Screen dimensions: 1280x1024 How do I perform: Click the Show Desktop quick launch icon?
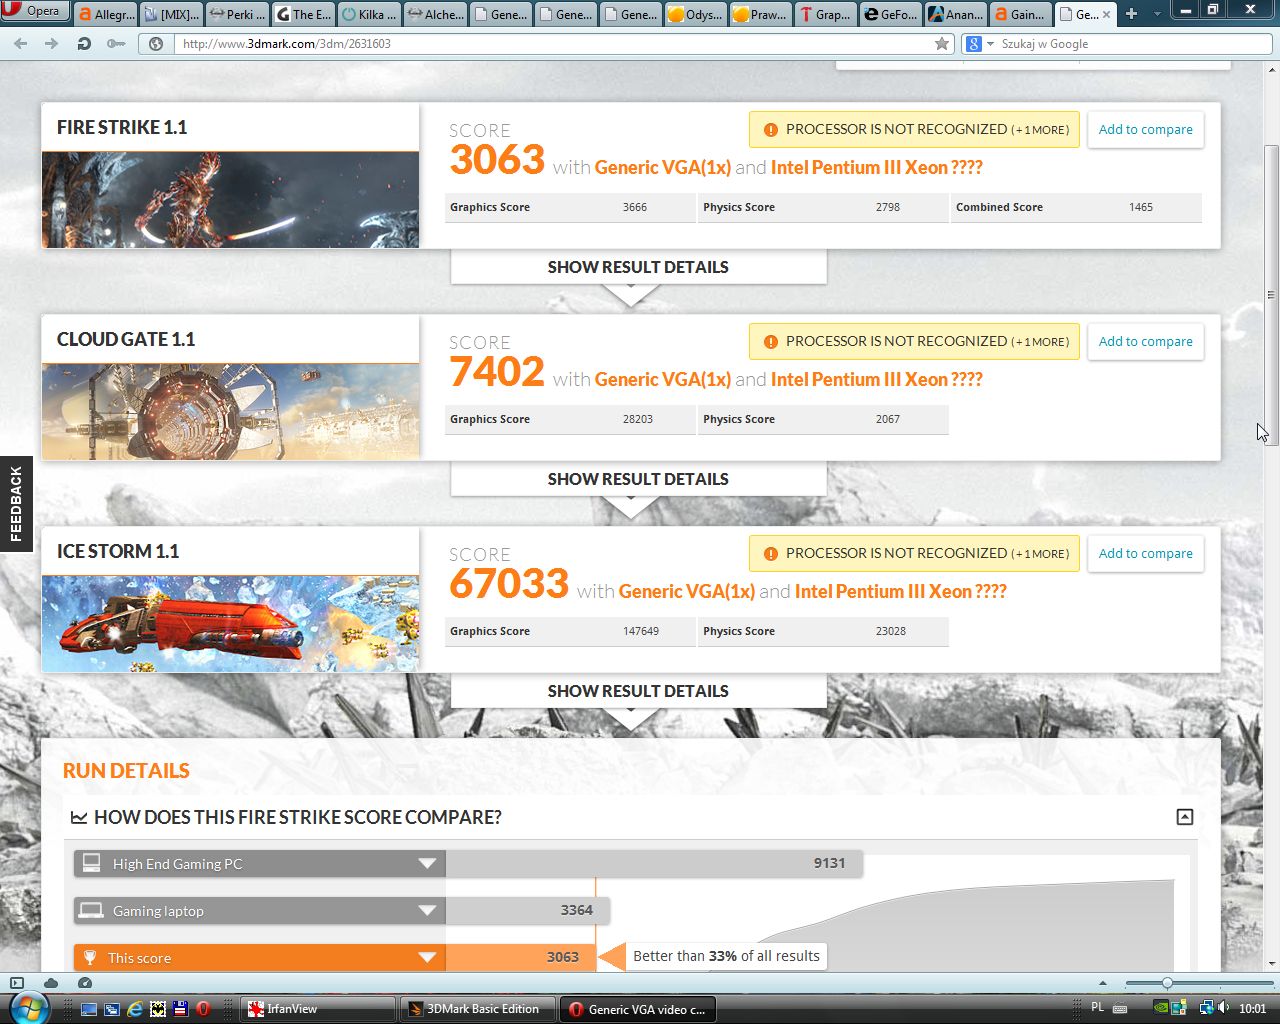[x=89, y=1009]
